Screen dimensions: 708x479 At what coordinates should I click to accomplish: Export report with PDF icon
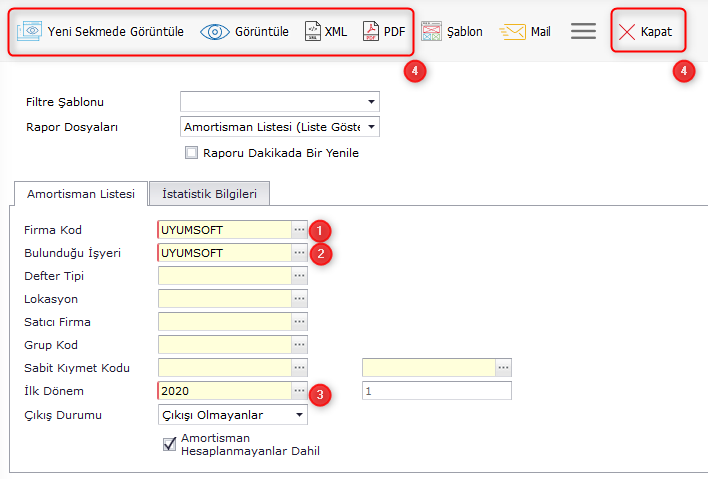coord(371,32)
